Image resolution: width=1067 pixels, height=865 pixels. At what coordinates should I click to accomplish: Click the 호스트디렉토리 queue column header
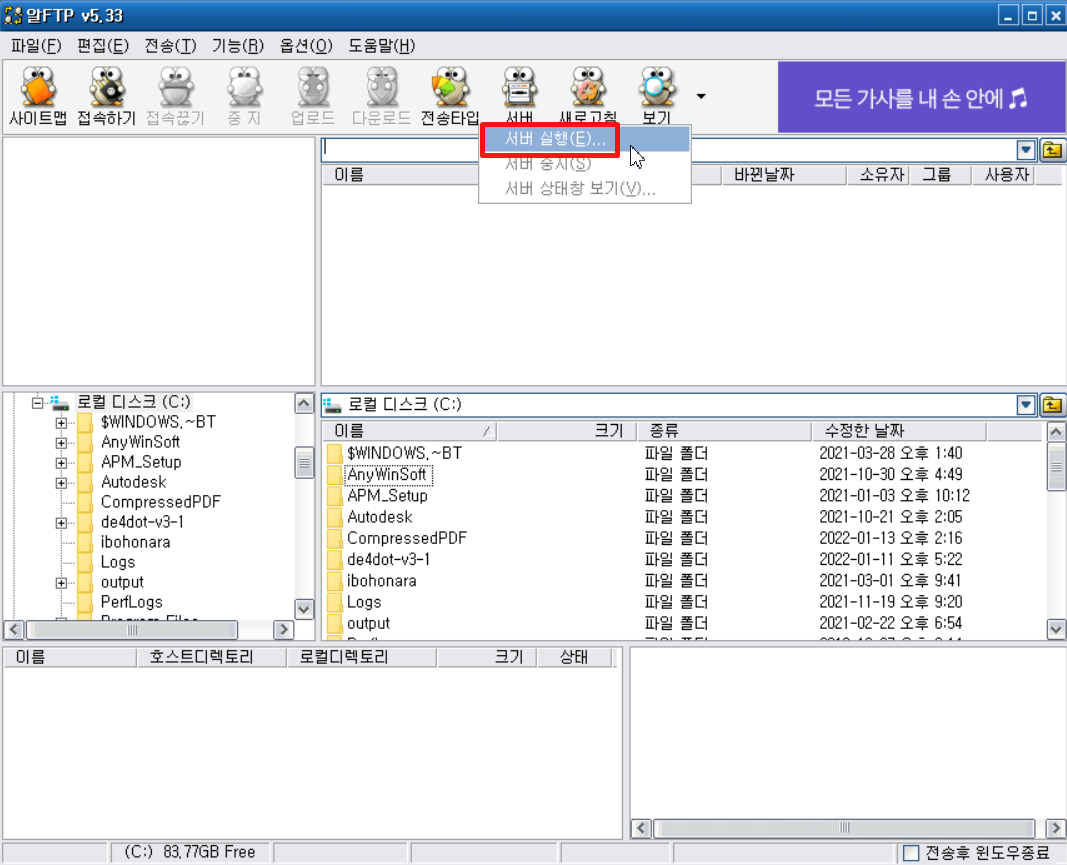[212, 657]
